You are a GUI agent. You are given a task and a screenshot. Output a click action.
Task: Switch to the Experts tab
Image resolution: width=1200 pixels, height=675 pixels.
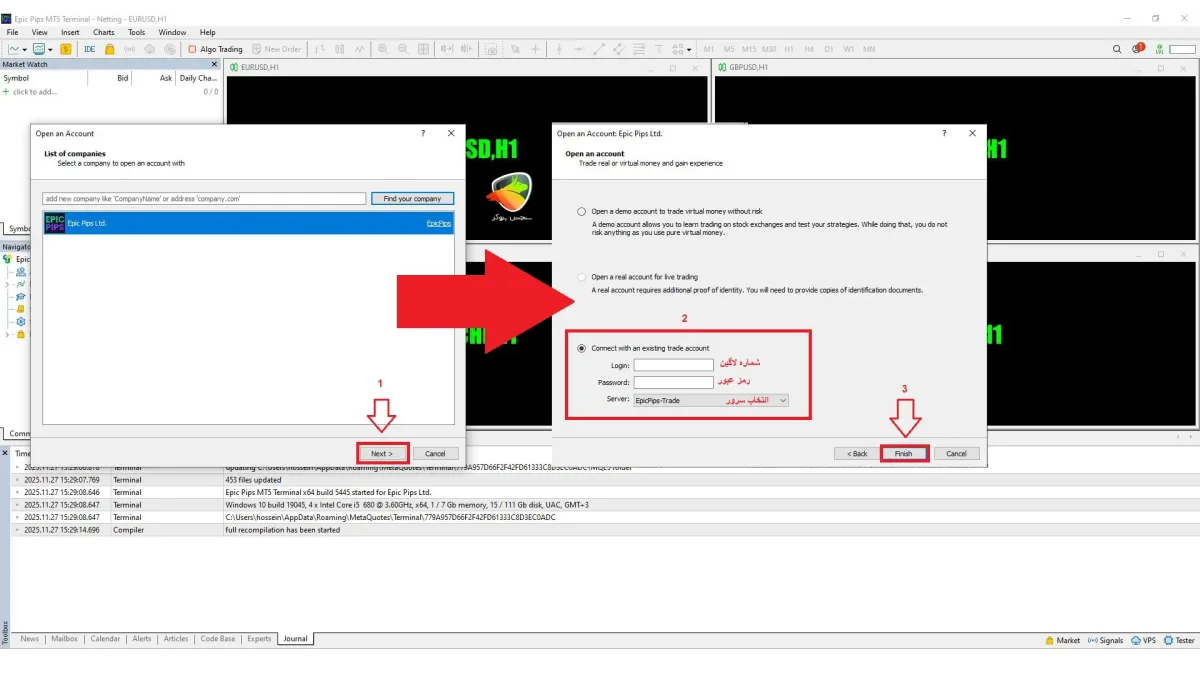coord(259,639)
